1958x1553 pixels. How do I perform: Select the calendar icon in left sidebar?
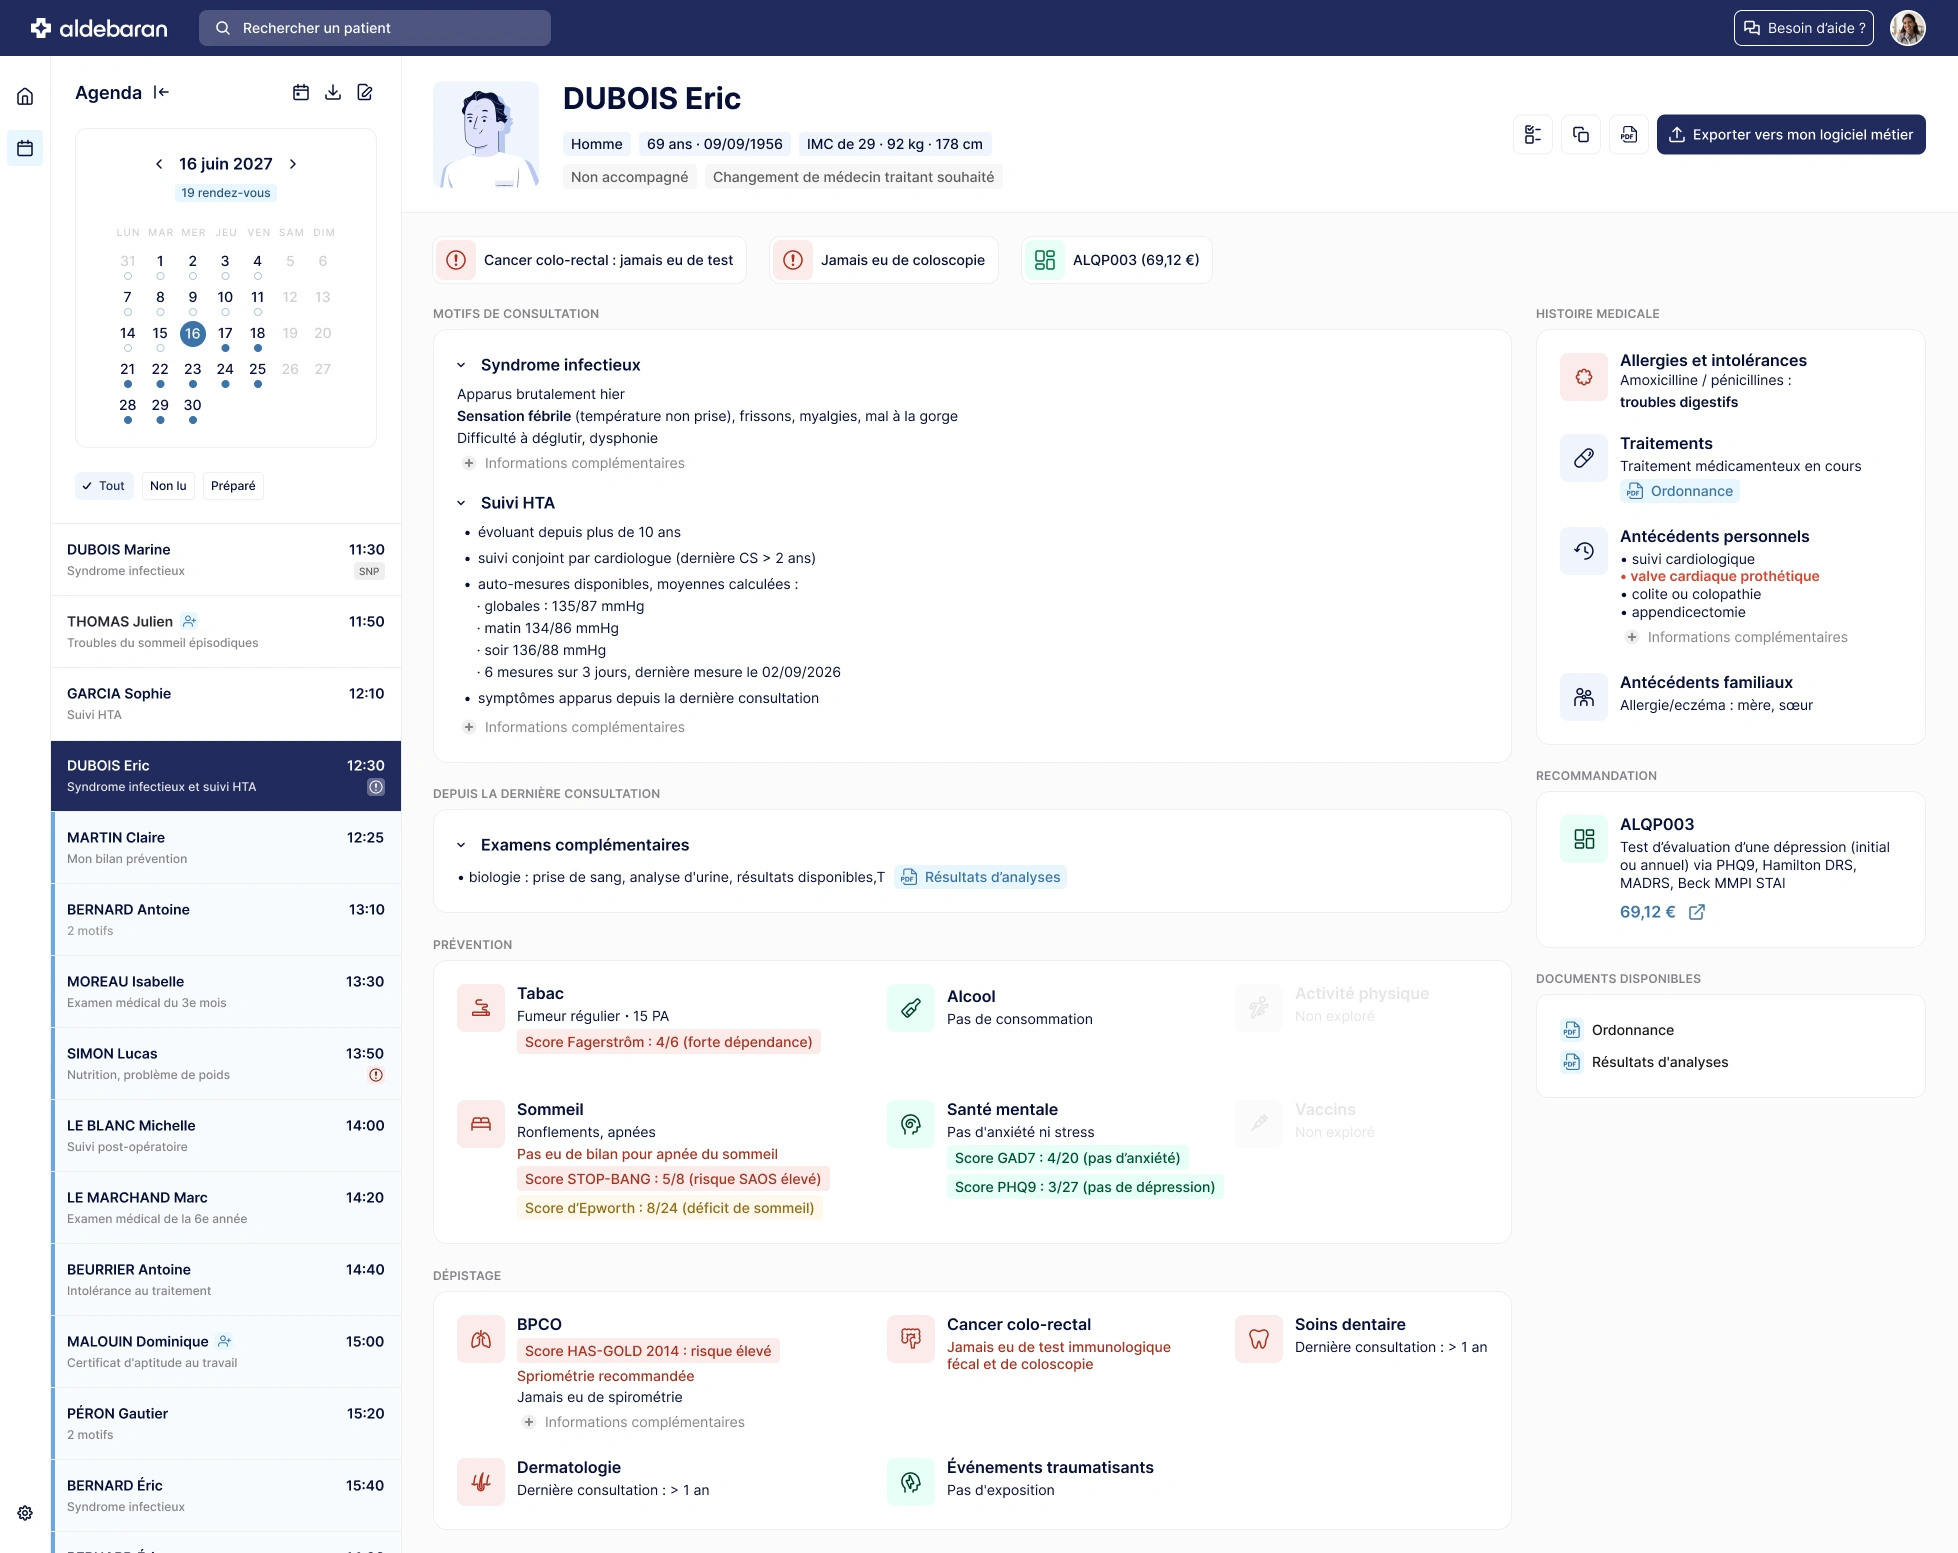[x=25, y=148]
